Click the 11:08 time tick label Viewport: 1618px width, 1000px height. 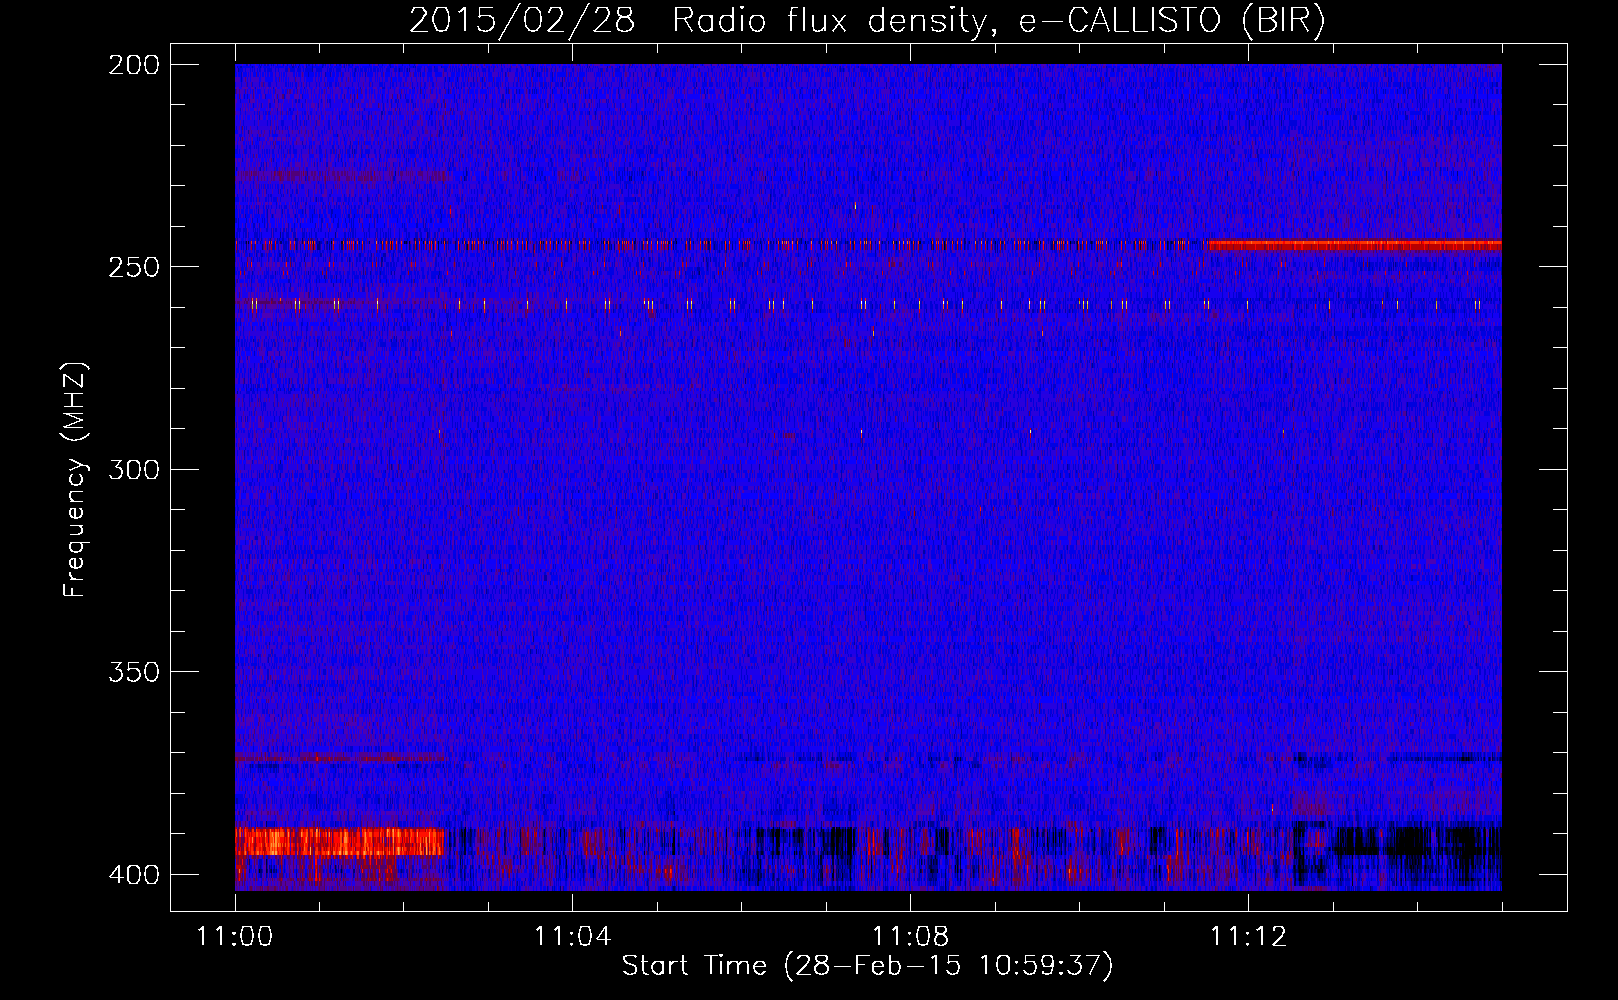[x=910, y=937]
